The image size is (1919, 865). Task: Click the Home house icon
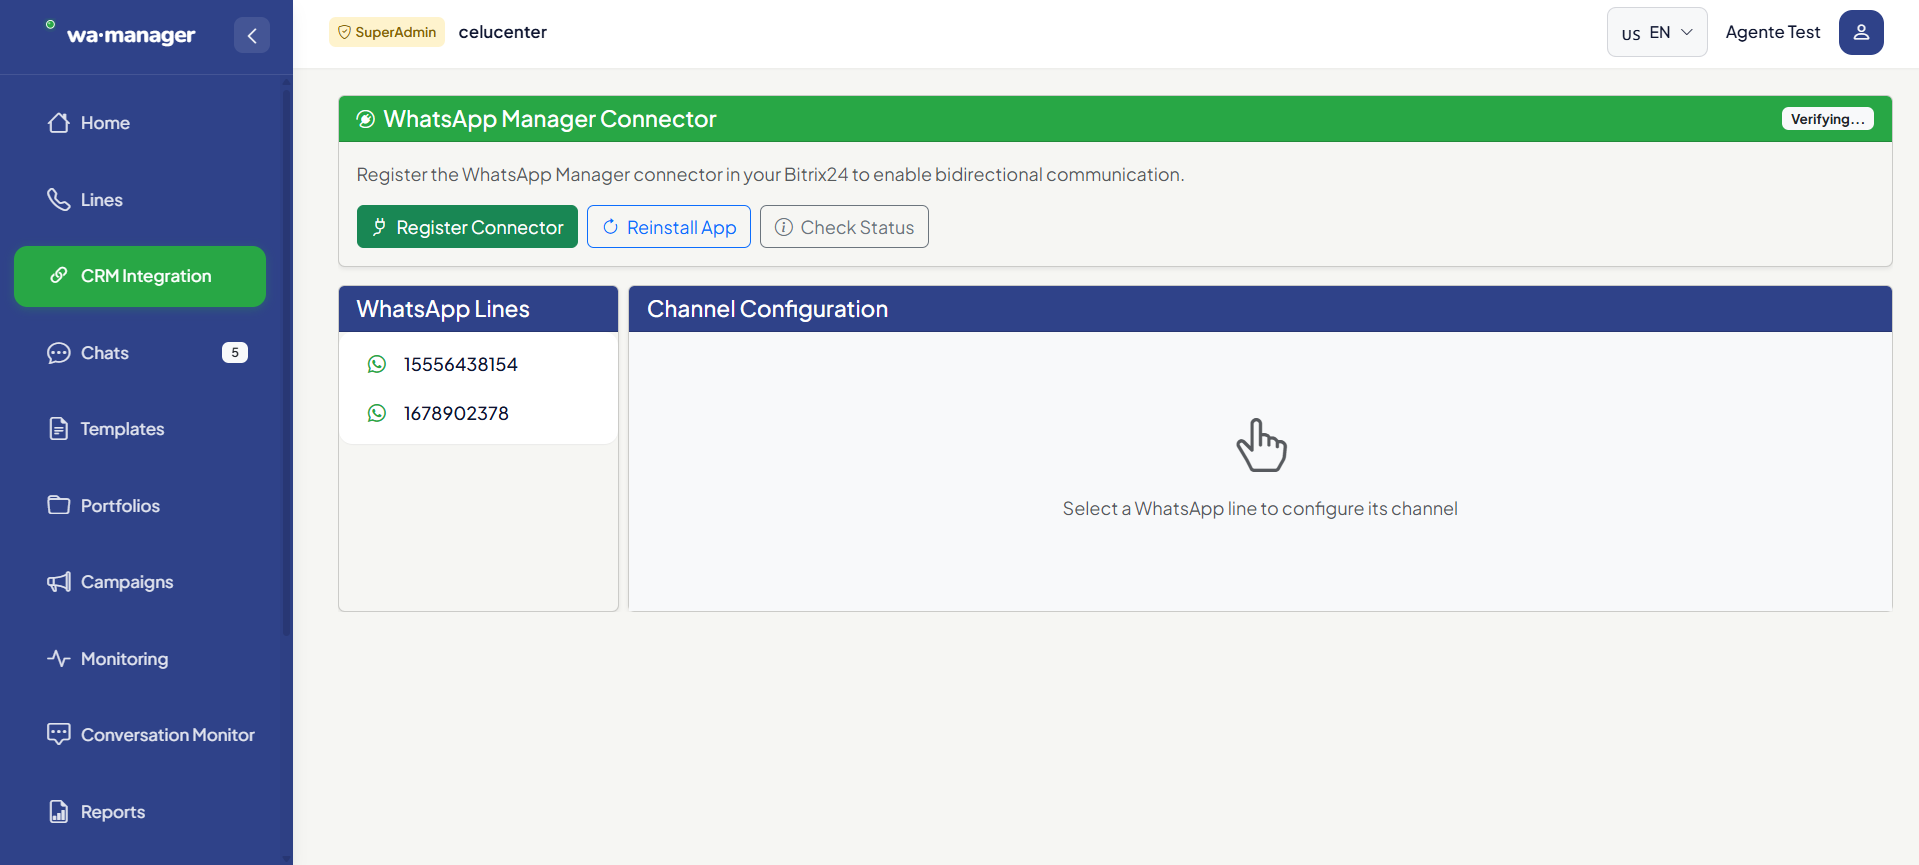pos(59,123)
